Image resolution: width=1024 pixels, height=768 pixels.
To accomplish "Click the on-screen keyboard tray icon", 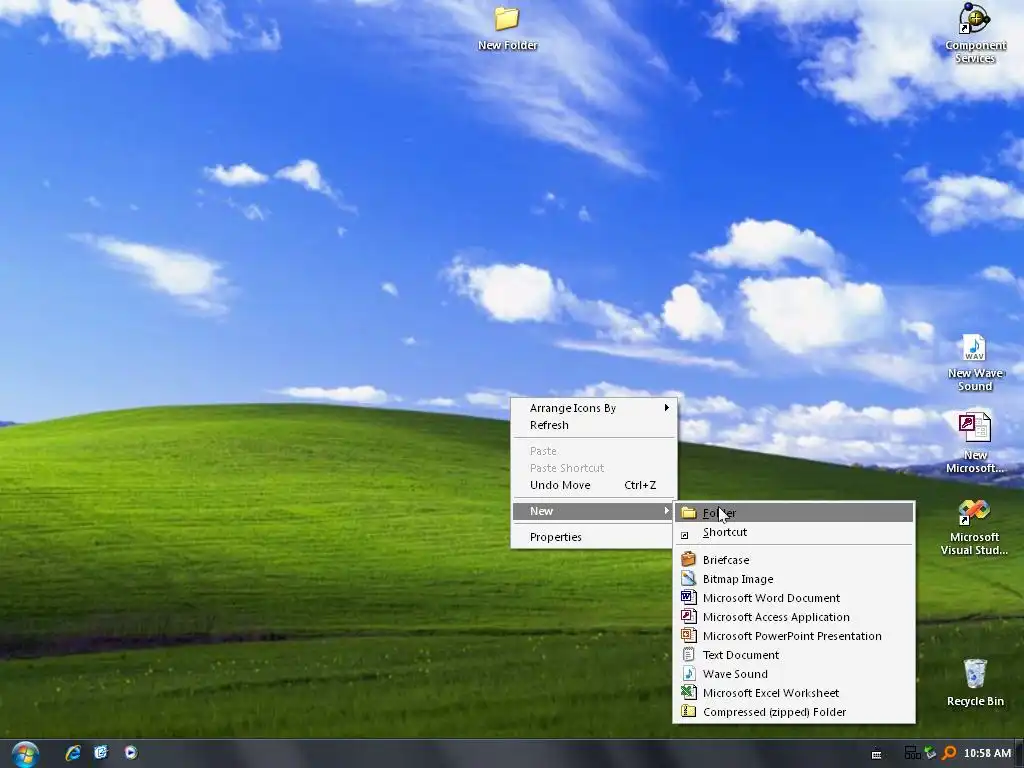I will (876, 754).
